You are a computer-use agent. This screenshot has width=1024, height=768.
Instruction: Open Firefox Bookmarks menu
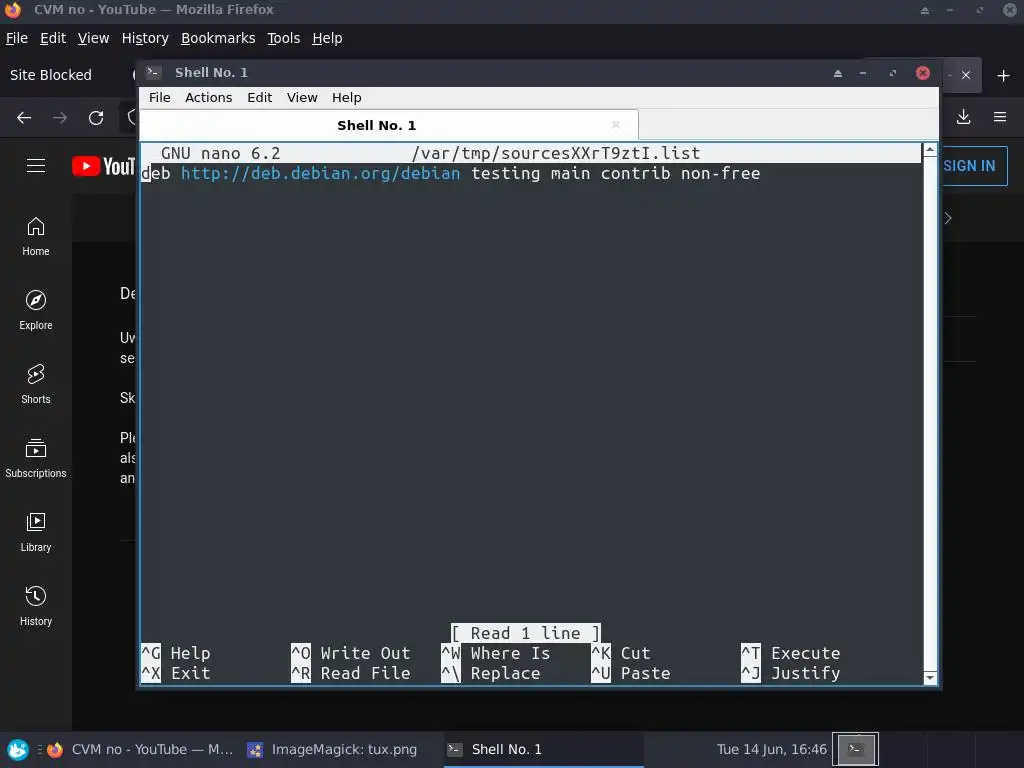(218, 39)
